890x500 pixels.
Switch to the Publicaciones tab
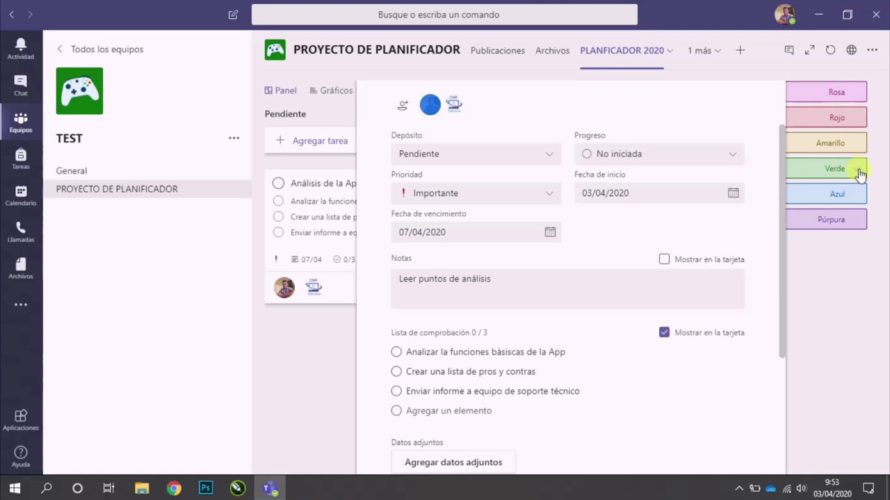tap(497, 51)
